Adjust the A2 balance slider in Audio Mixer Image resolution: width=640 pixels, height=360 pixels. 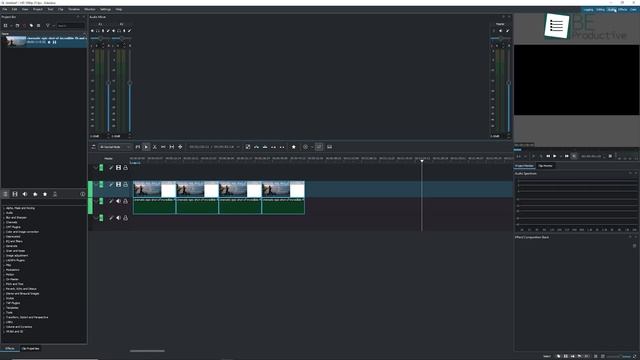point(122,38)
